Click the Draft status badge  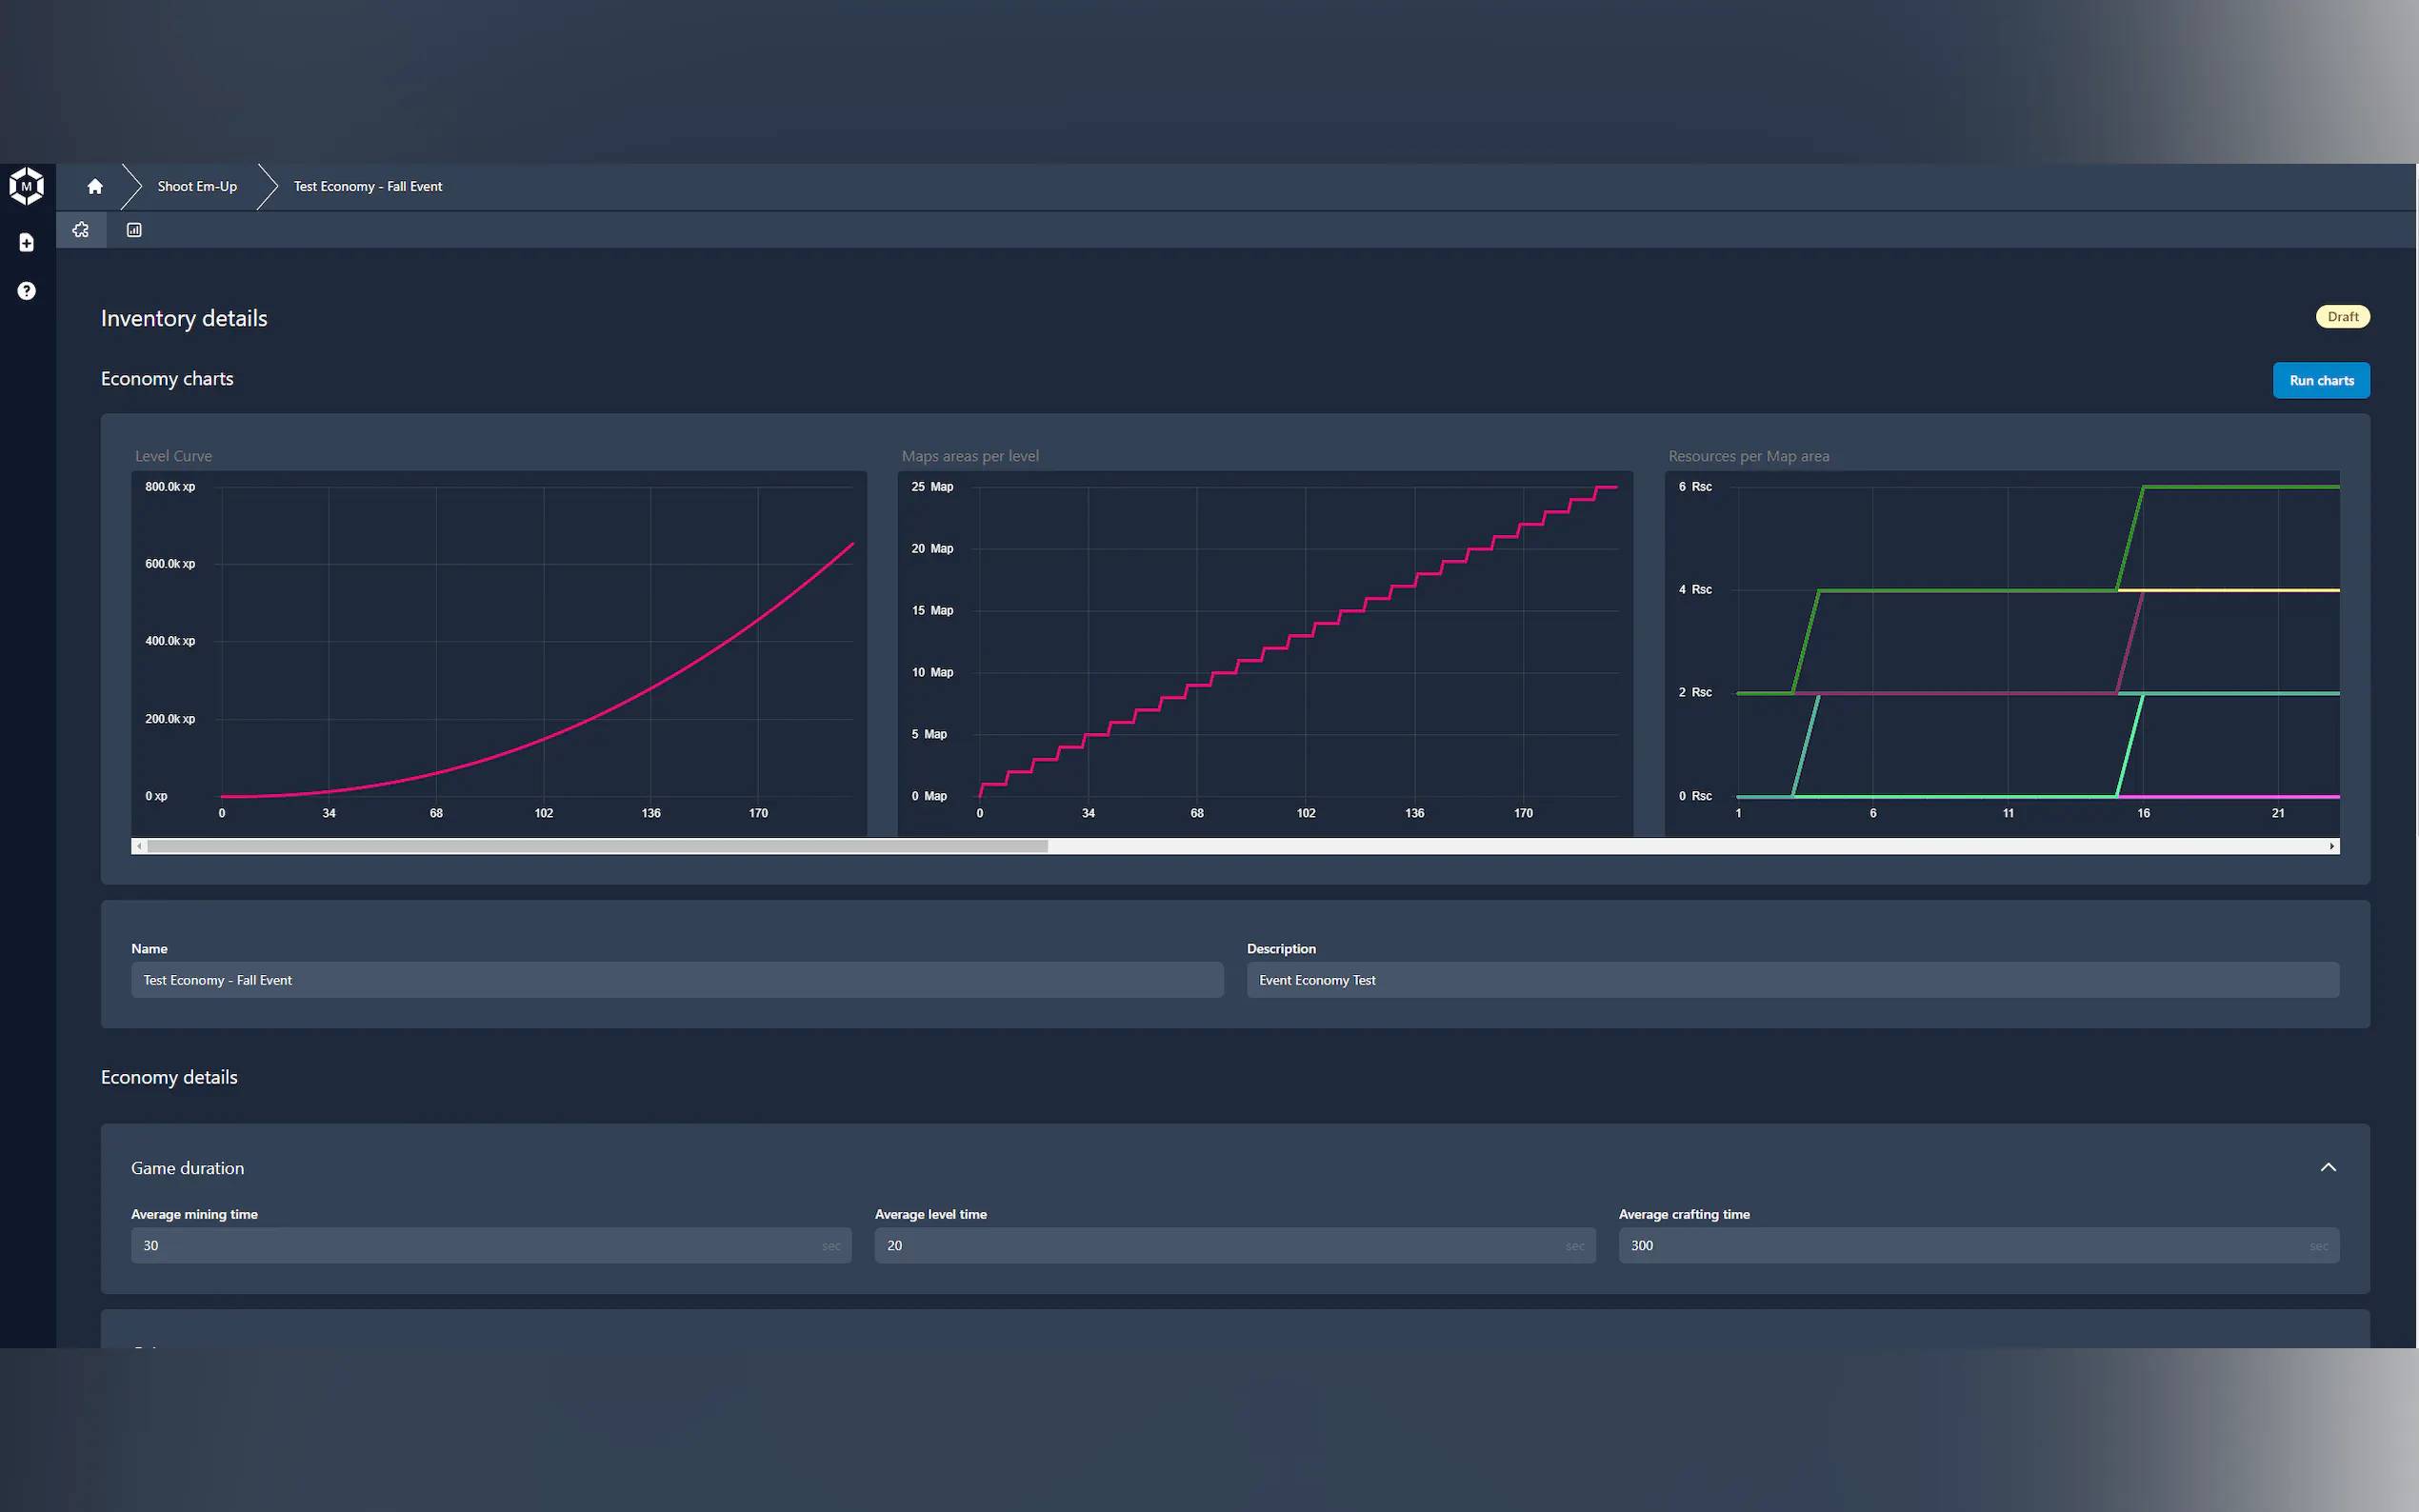(x=2342, y=317)
